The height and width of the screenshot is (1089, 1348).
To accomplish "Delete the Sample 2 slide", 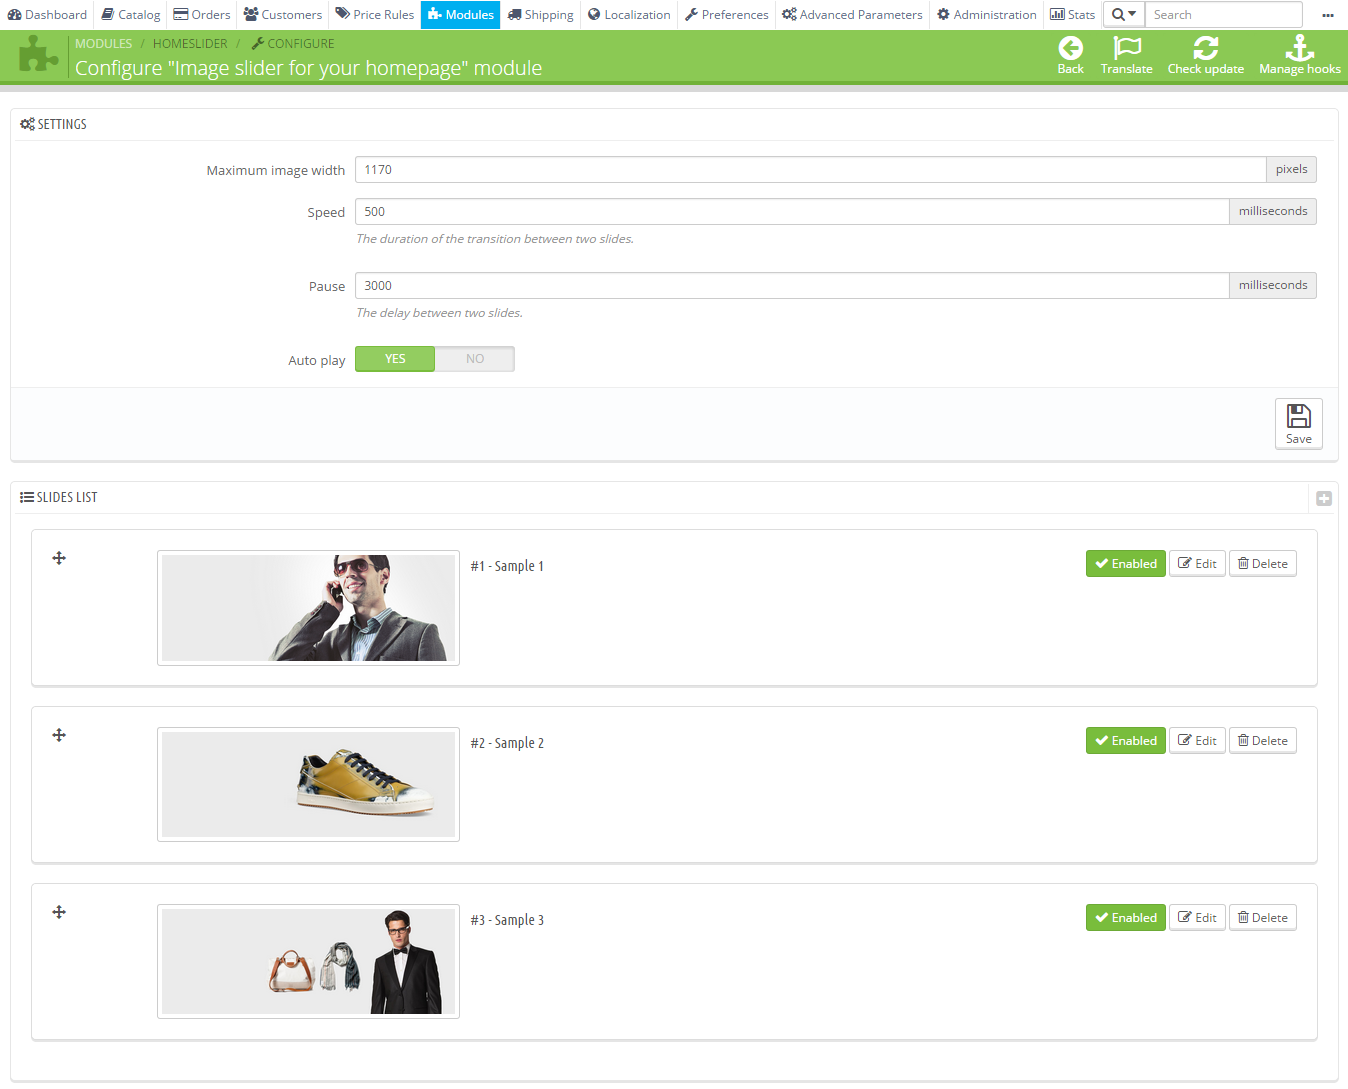I will (1262, 741).
